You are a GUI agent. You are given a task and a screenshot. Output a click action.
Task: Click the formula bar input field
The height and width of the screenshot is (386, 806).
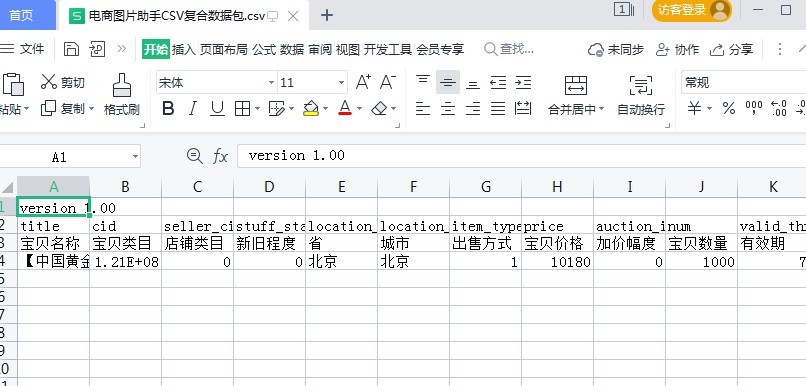coord(521,156)
